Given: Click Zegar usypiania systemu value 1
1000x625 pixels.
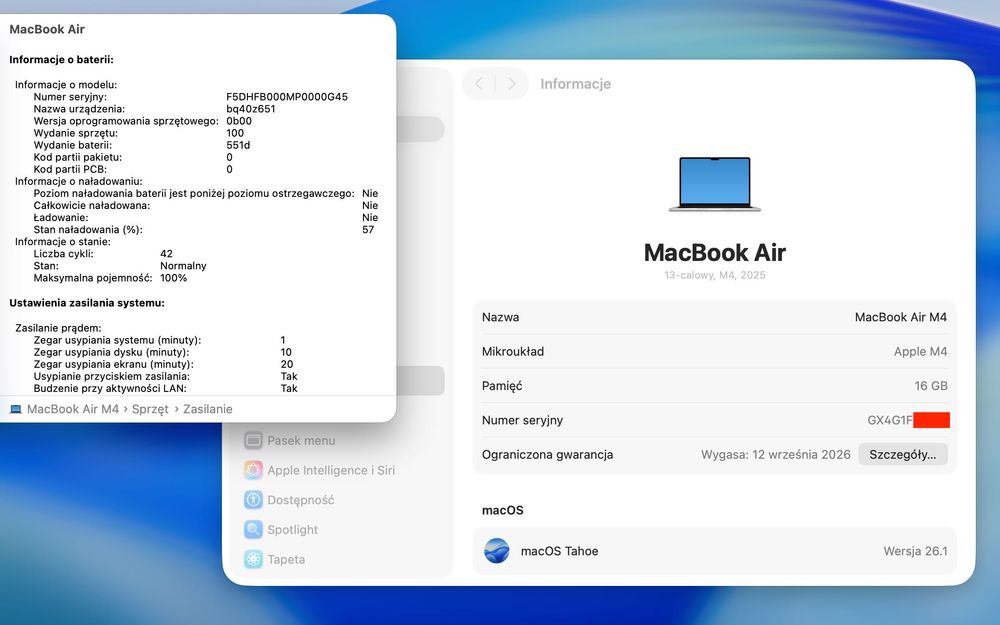Looking at the screenshot, I should point(283,340).
